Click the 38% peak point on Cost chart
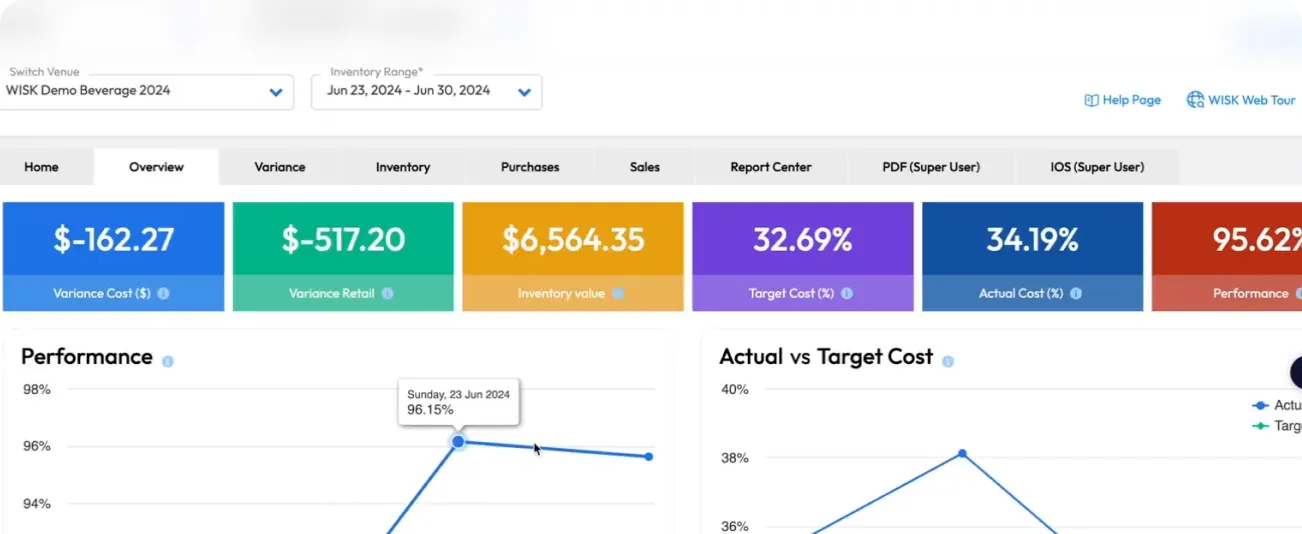The width and height of the screenshot is (1302, 534). 963,453
